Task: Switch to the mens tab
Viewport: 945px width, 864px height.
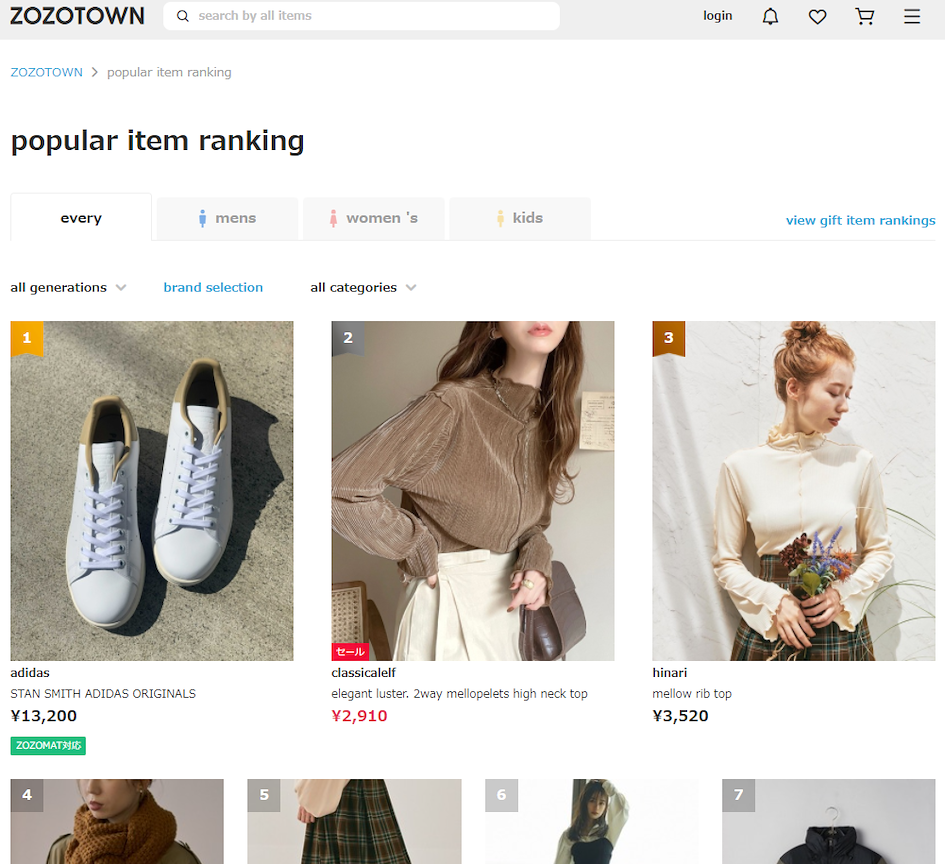Action: (227, 218)
